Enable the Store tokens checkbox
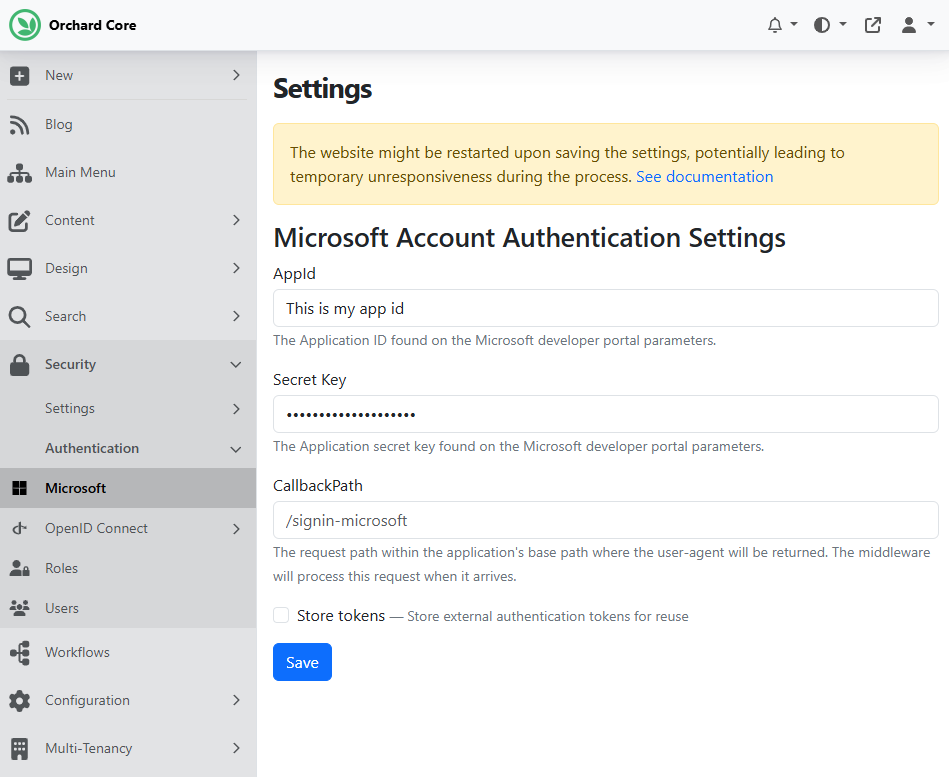Image resolution: width=949 pixels, height=777 pixels. point(281,615)
